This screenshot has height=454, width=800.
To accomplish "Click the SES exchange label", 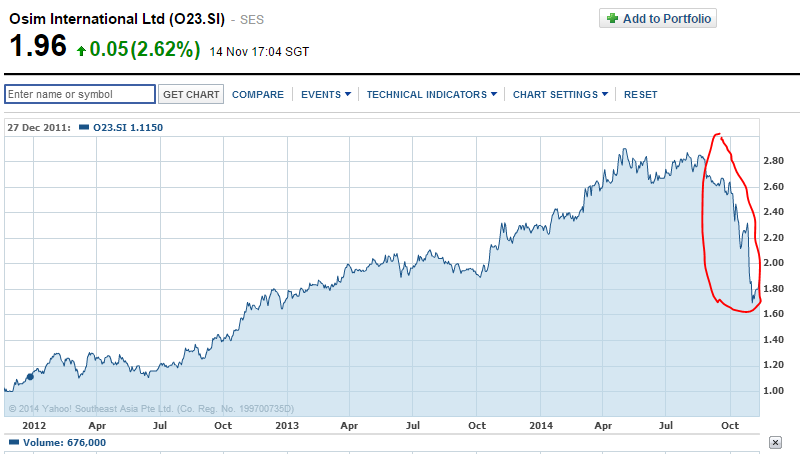I will [252, 20].
